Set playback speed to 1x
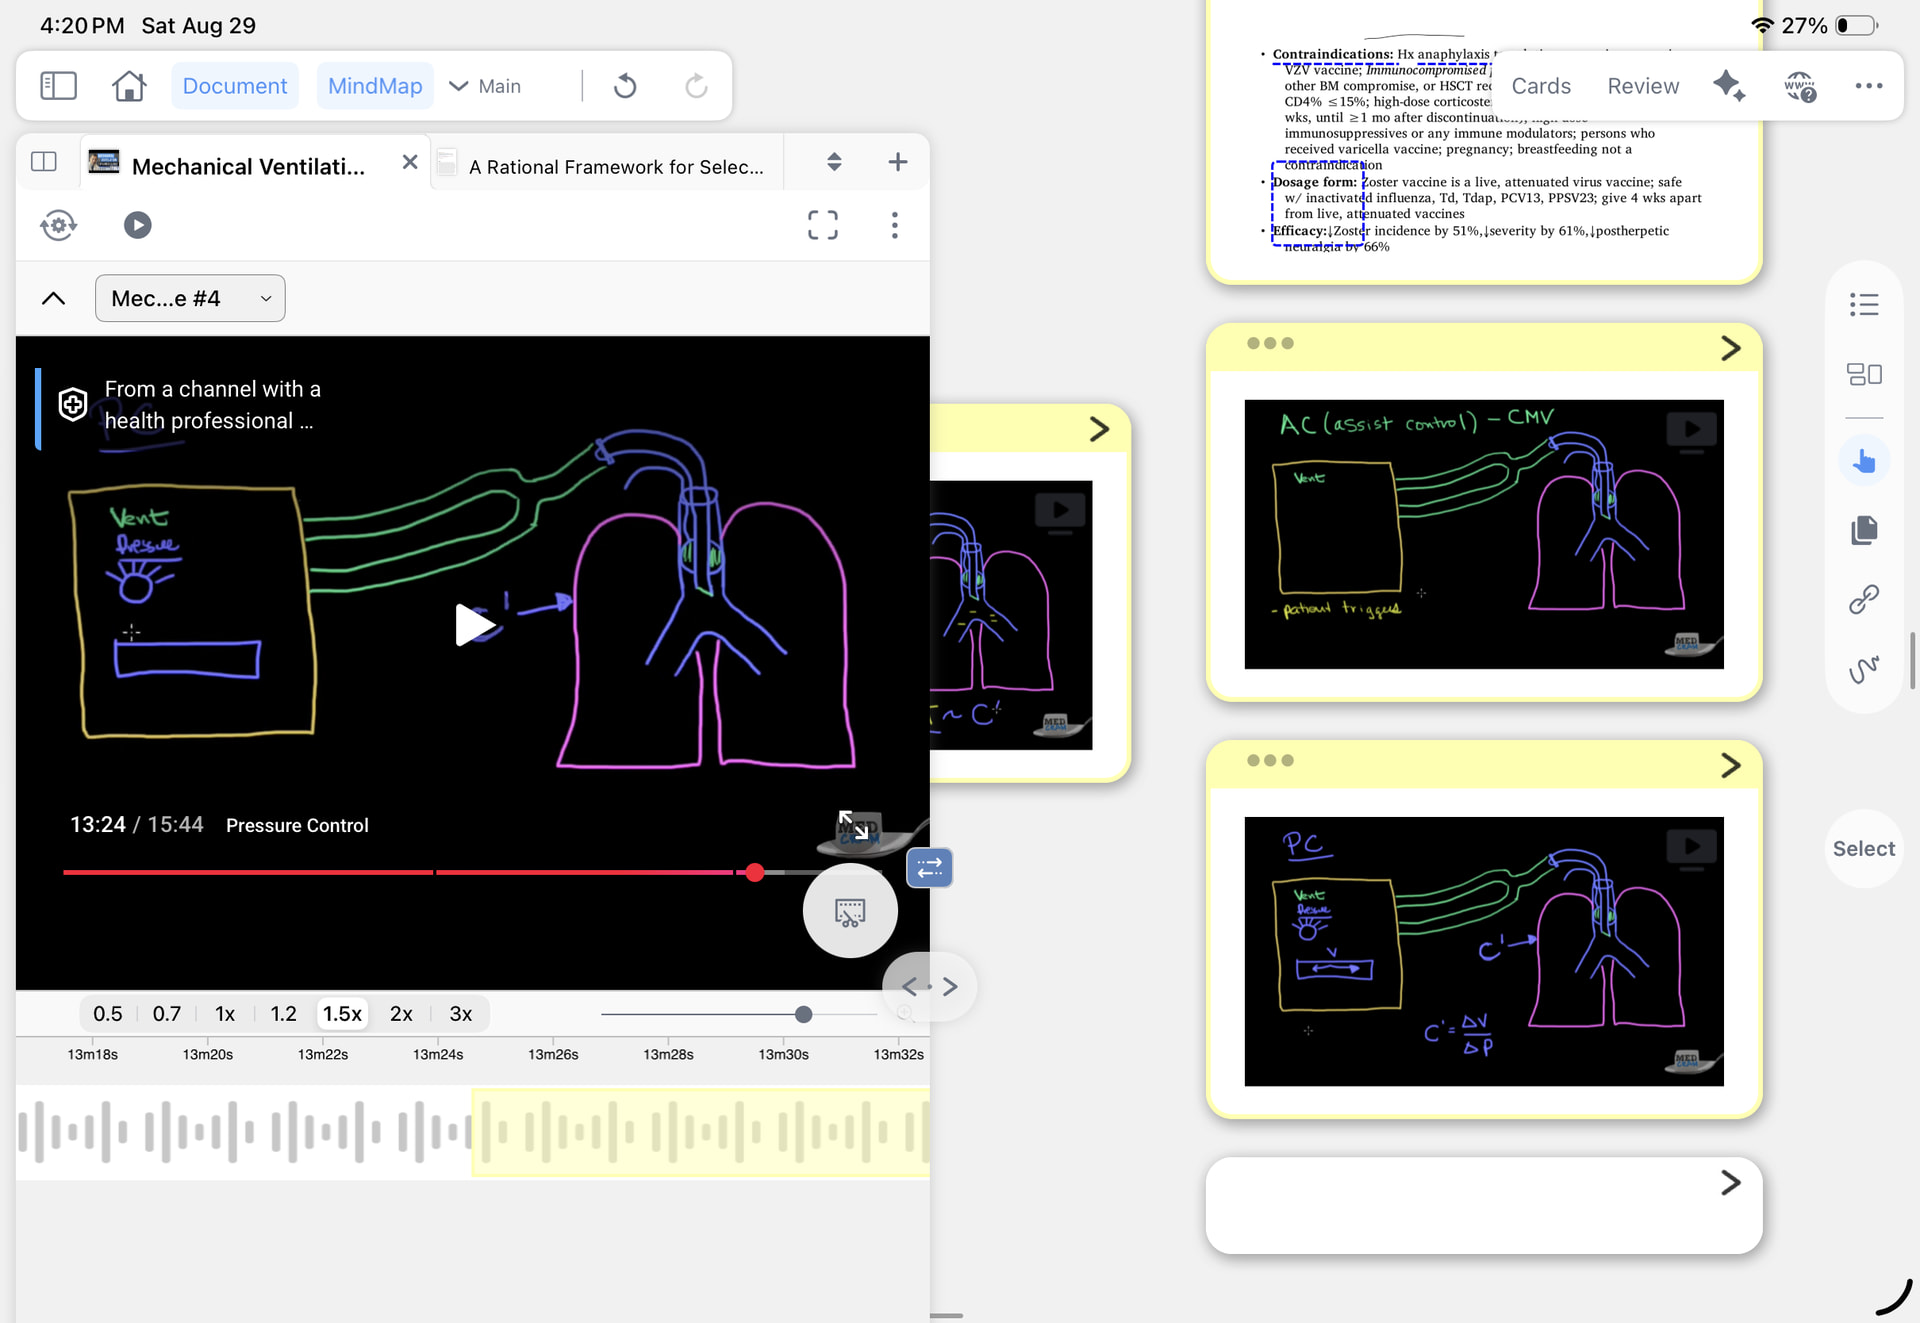Screen dimensions: 1920x1323 [x=225, y=1014]
